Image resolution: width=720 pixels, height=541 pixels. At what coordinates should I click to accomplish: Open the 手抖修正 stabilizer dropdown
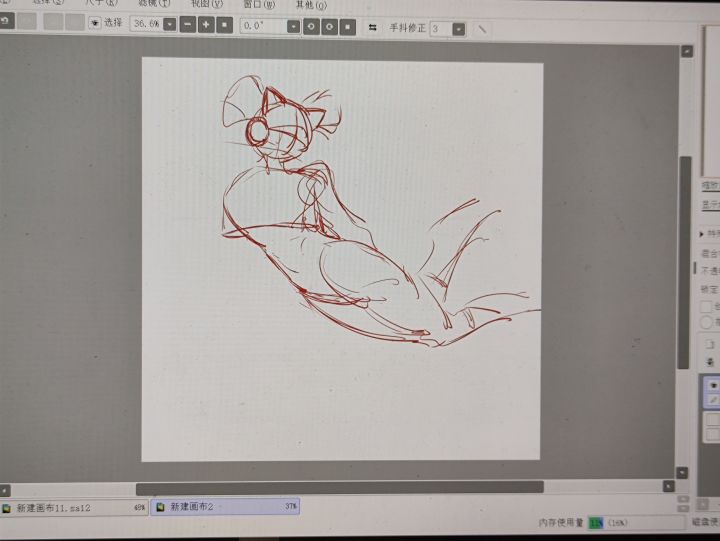tap(459, 29)
